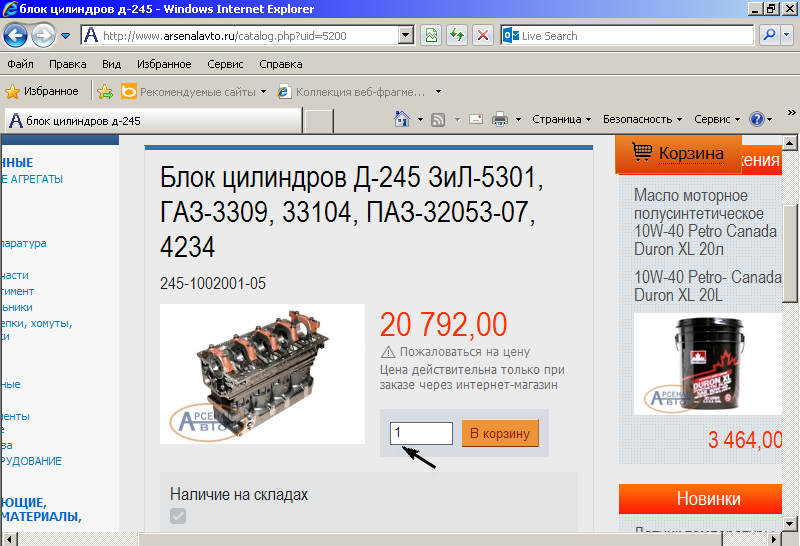Expand the address bar history dropdown
Screen dimensions: 800x546
coord(406,36)
